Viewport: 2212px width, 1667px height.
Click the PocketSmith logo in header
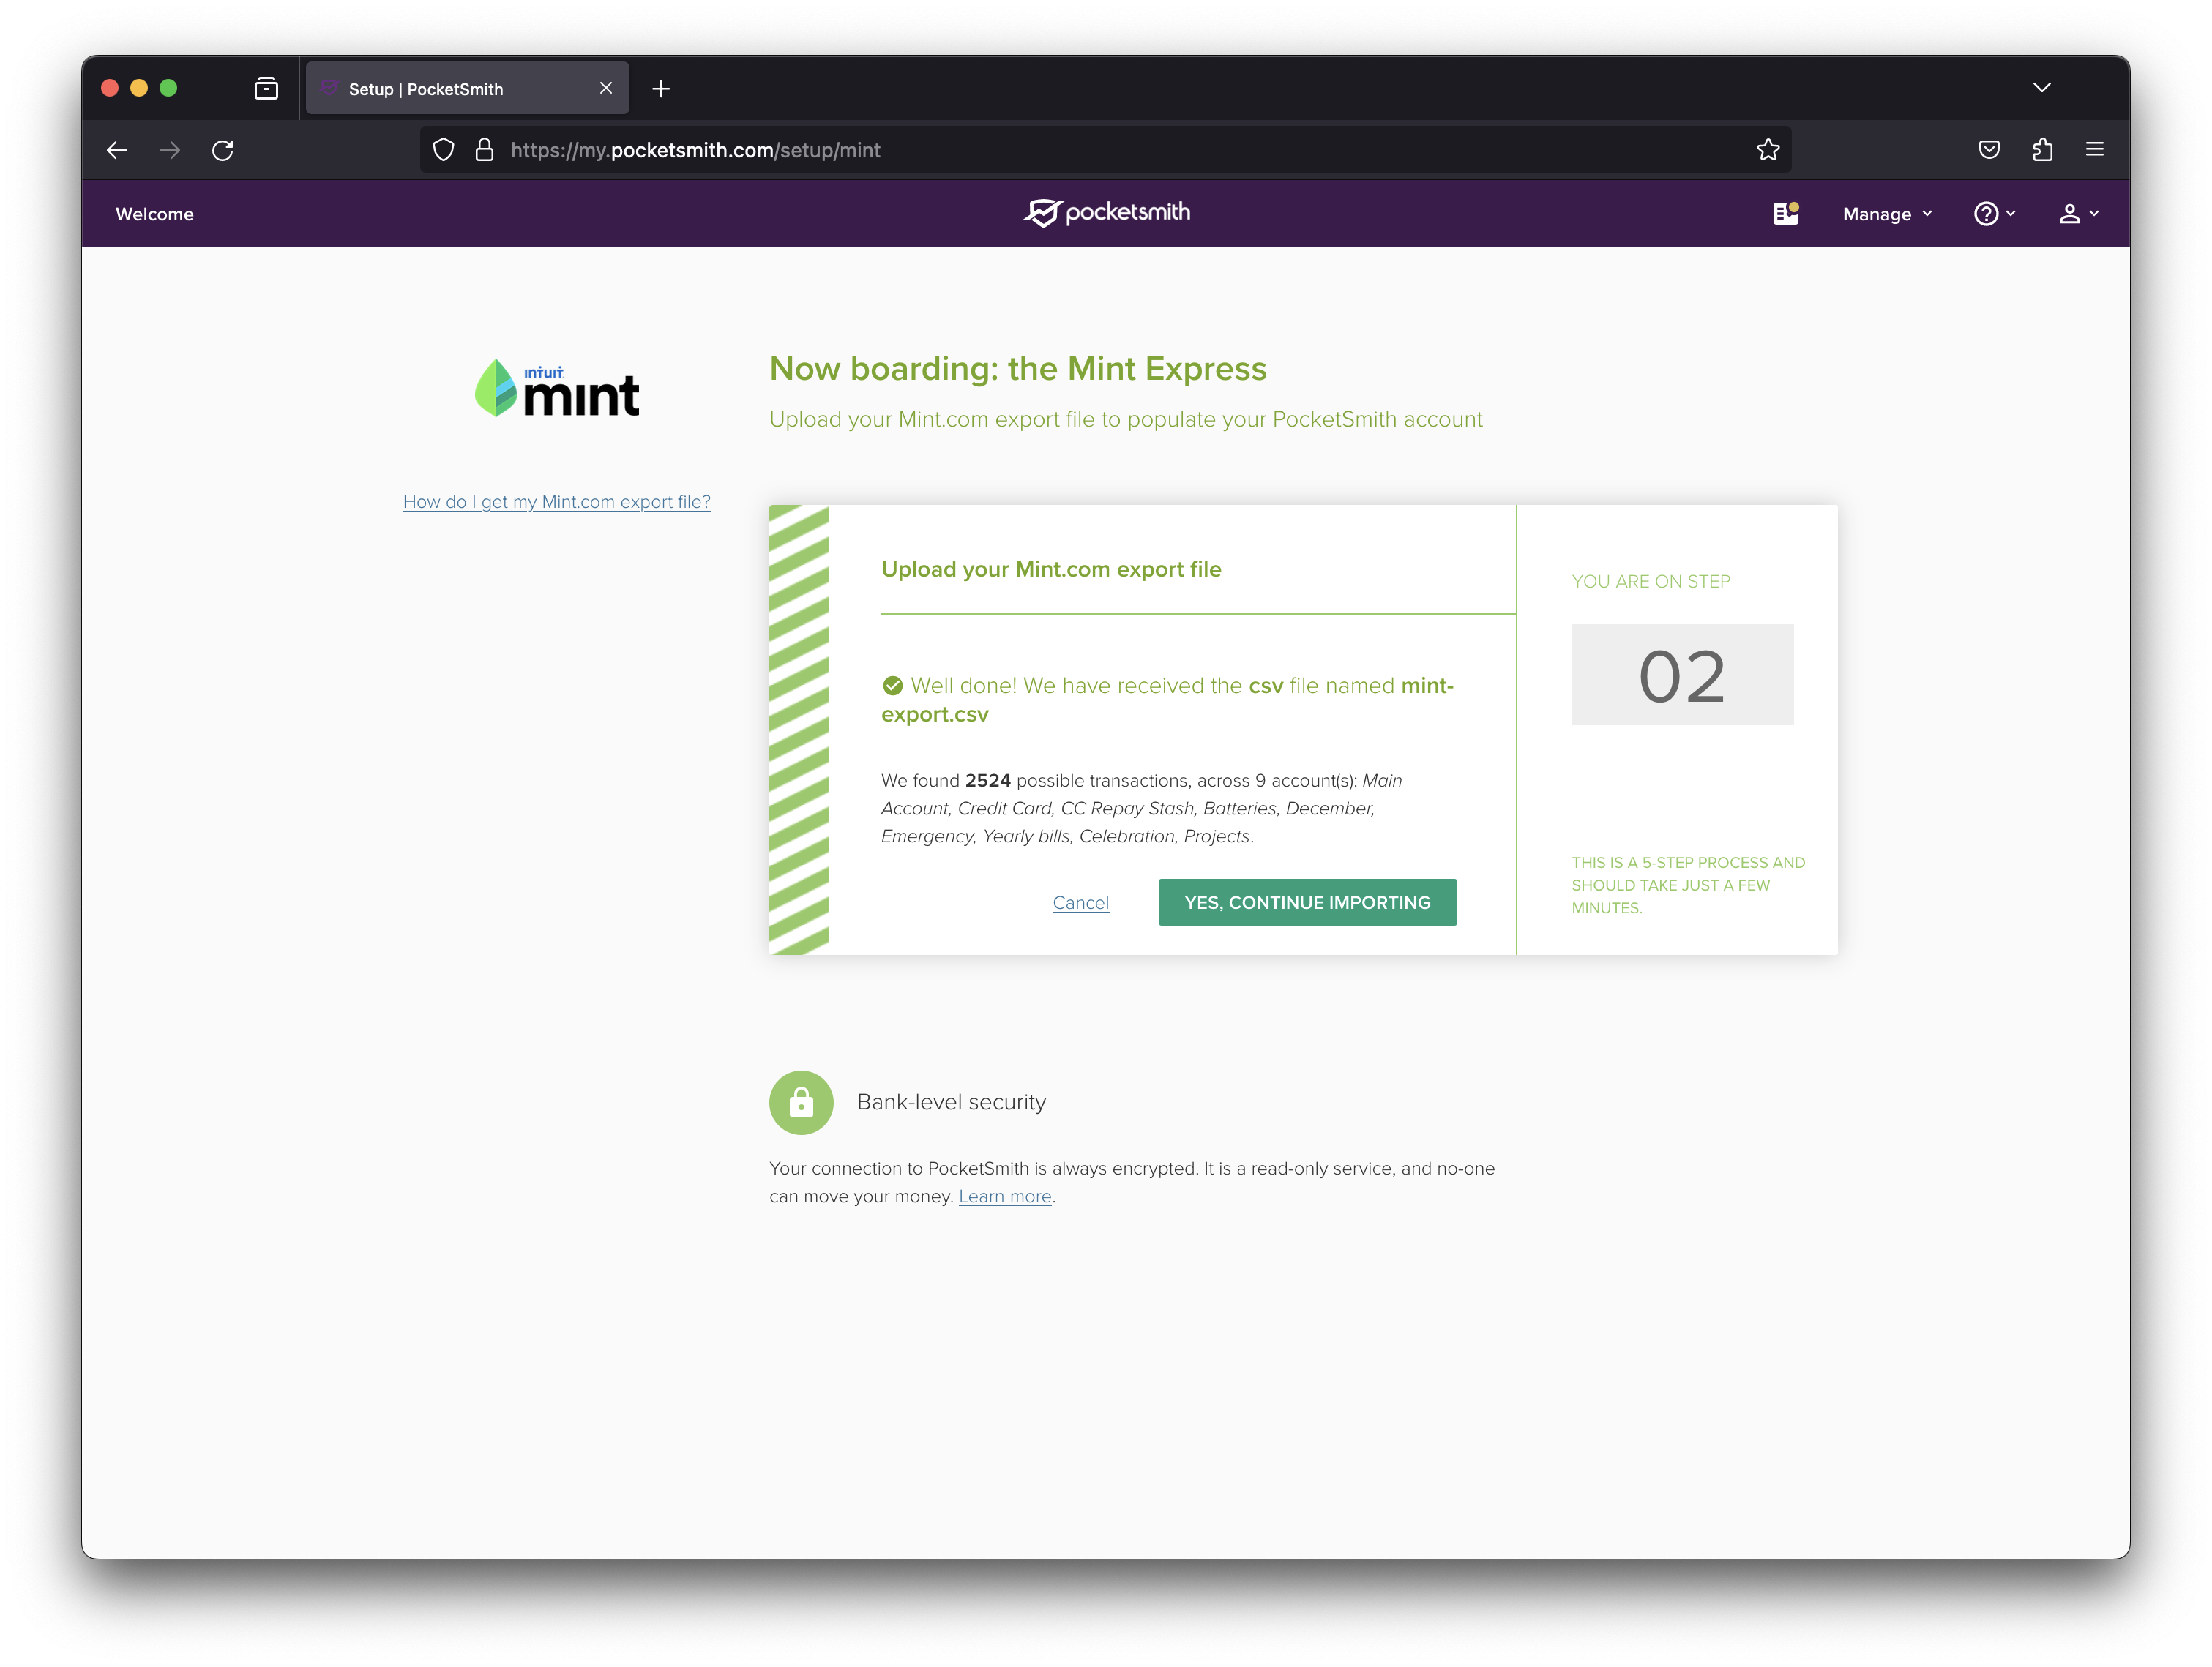(x=1105, y=212)
